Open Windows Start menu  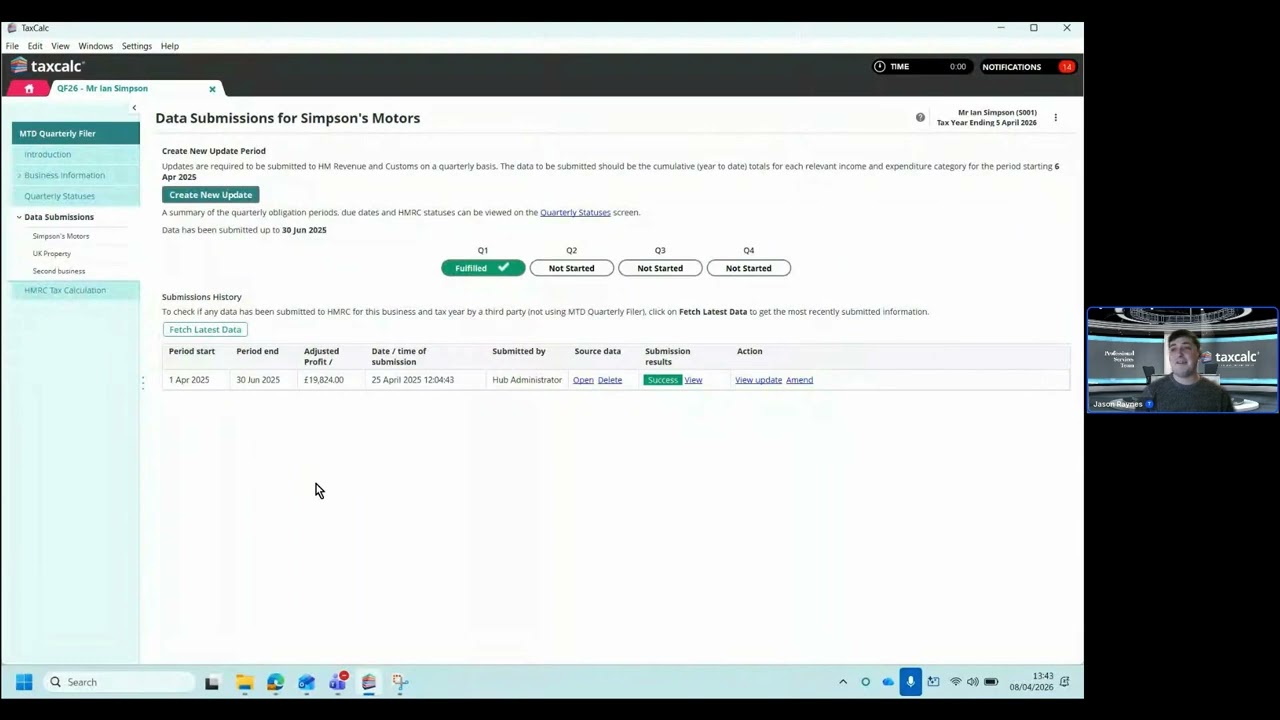24,682
